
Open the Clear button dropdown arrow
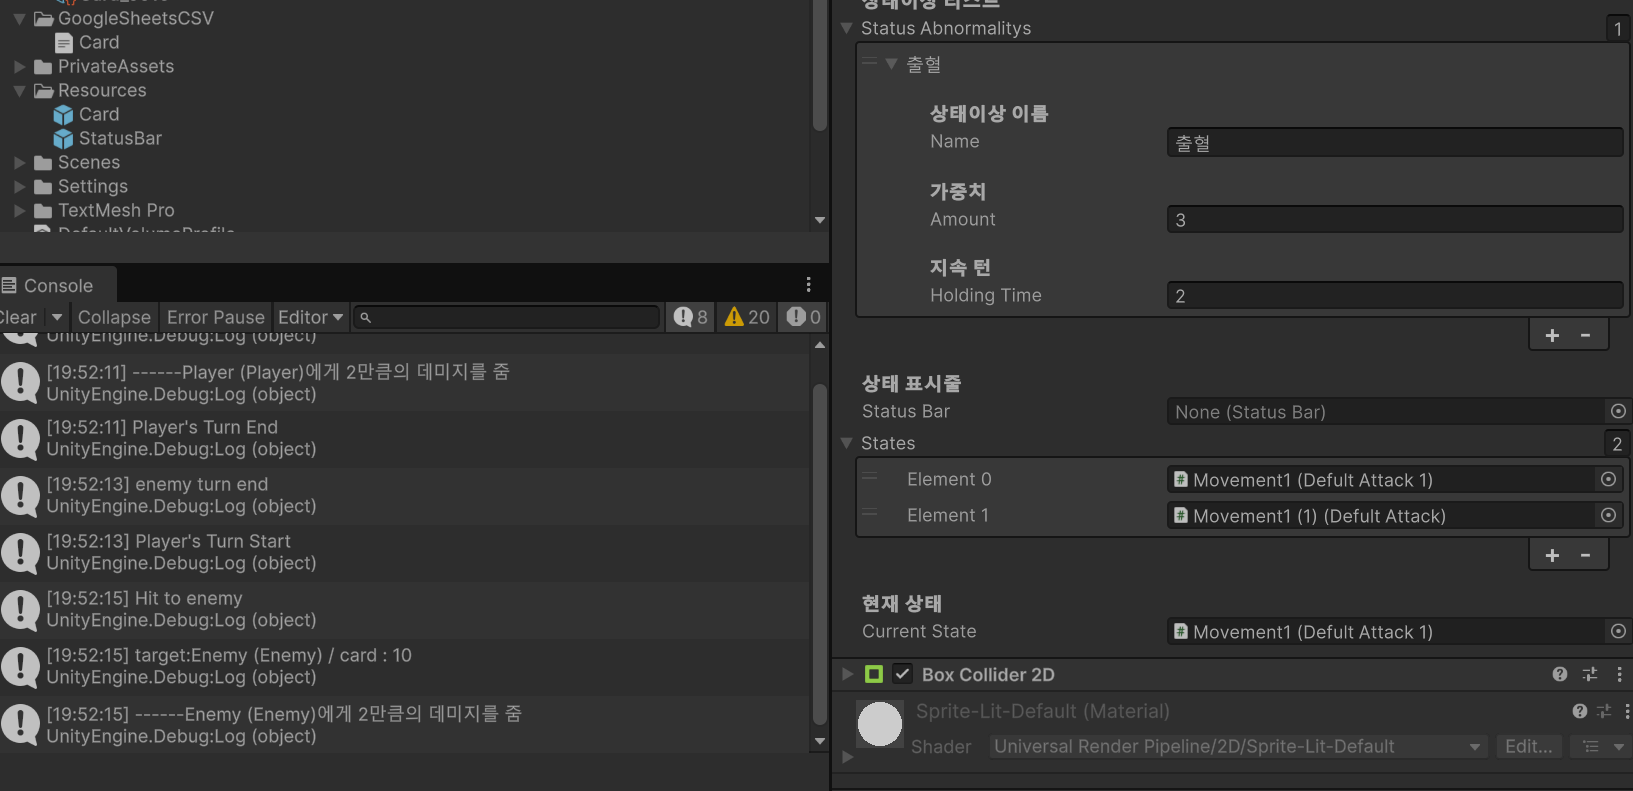(57, 317)
